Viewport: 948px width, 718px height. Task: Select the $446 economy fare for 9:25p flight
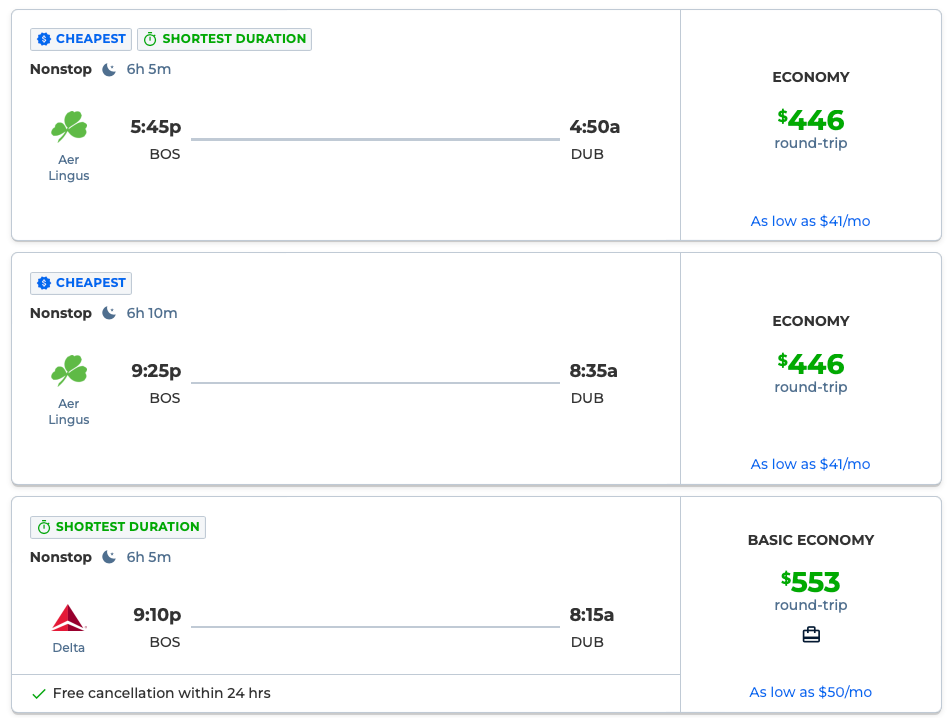pyautogui.click(x=811, y=364)
